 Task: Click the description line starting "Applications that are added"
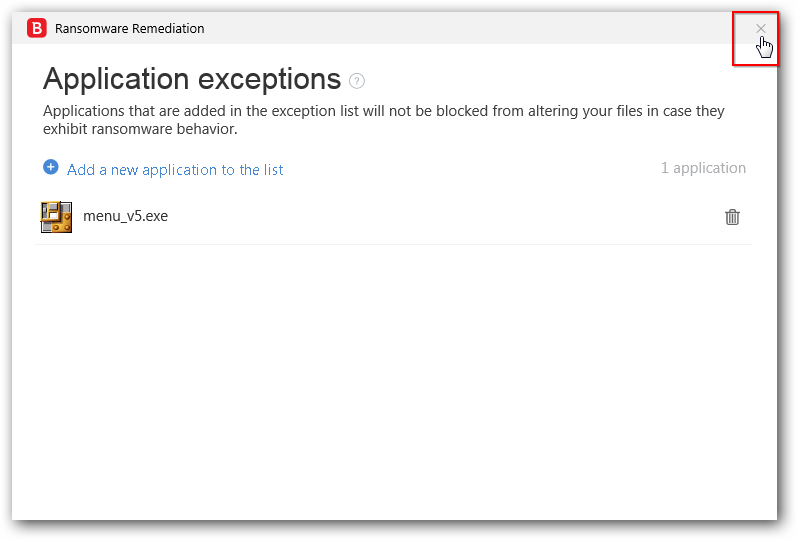(x=383, y=111)
